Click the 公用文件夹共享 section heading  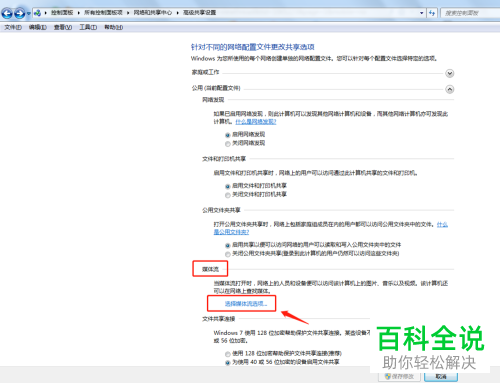click(x=221, y=210)
